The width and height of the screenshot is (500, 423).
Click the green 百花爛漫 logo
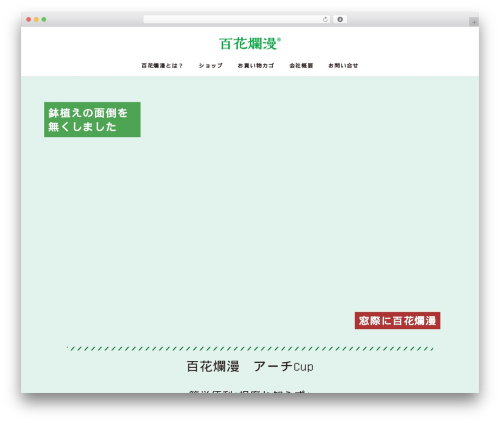coord(248,44)
